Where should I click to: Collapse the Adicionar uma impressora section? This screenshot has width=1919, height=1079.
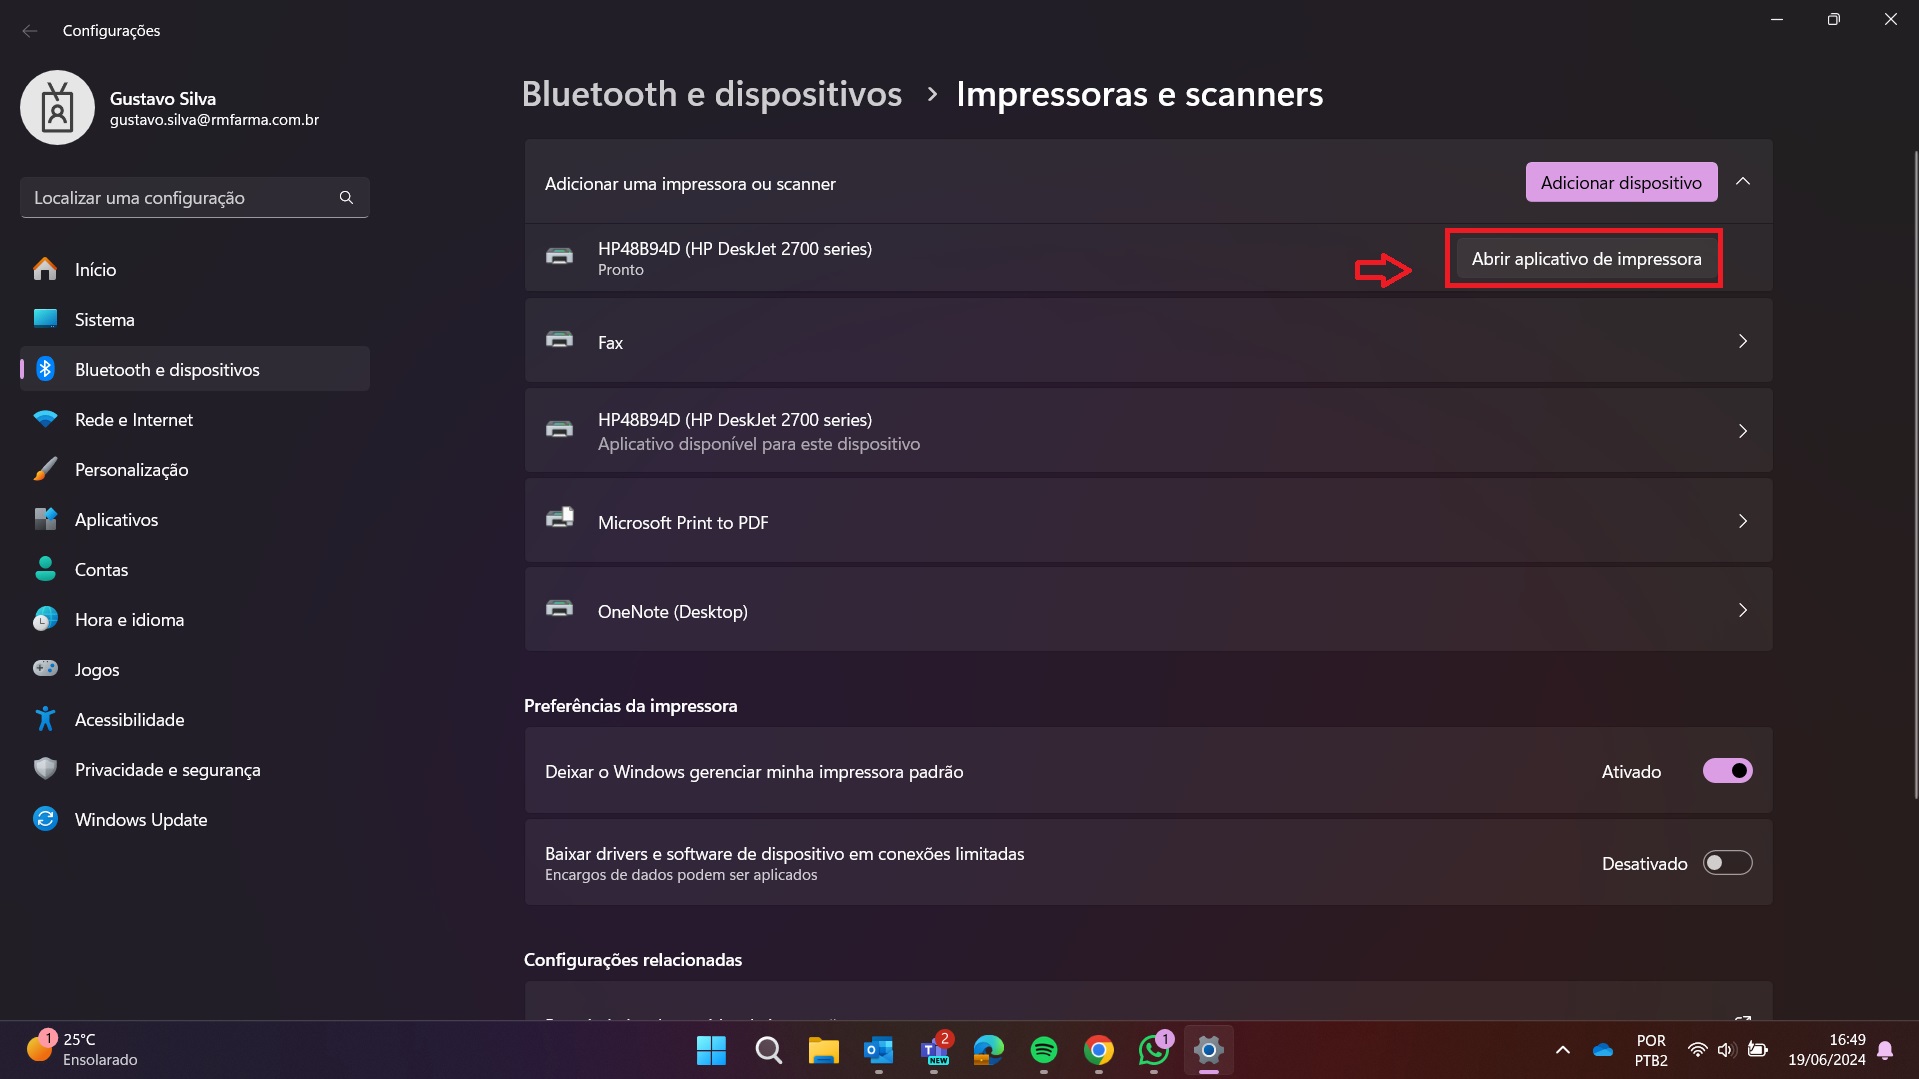[1743, 182]
